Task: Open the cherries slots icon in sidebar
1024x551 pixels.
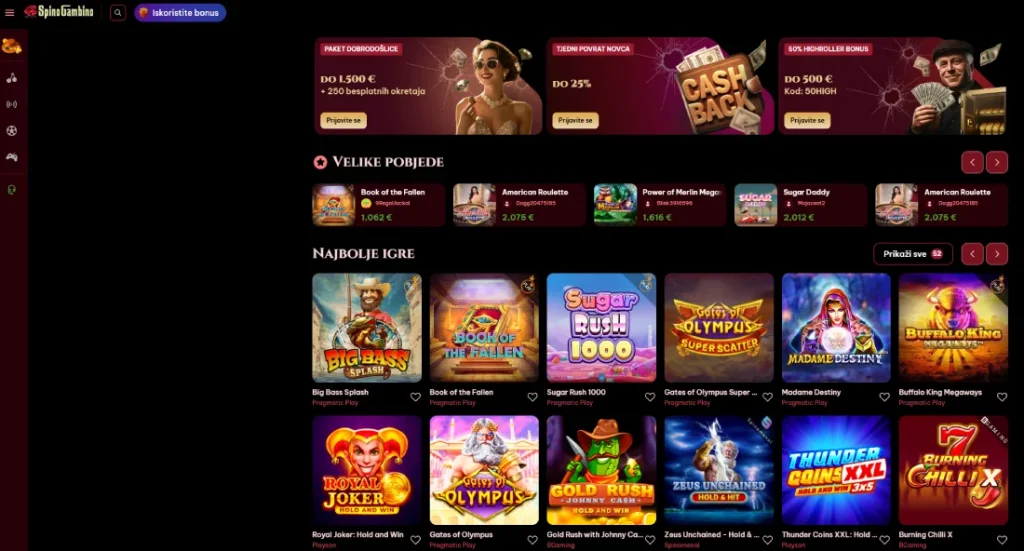Action: pyautogui.click(x=12, y=78)
